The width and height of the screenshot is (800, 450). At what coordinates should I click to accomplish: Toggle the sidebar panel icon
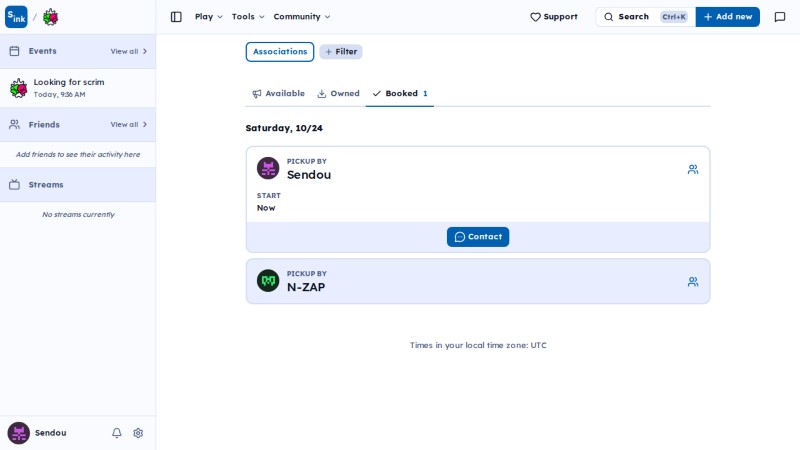coord(176,17)
